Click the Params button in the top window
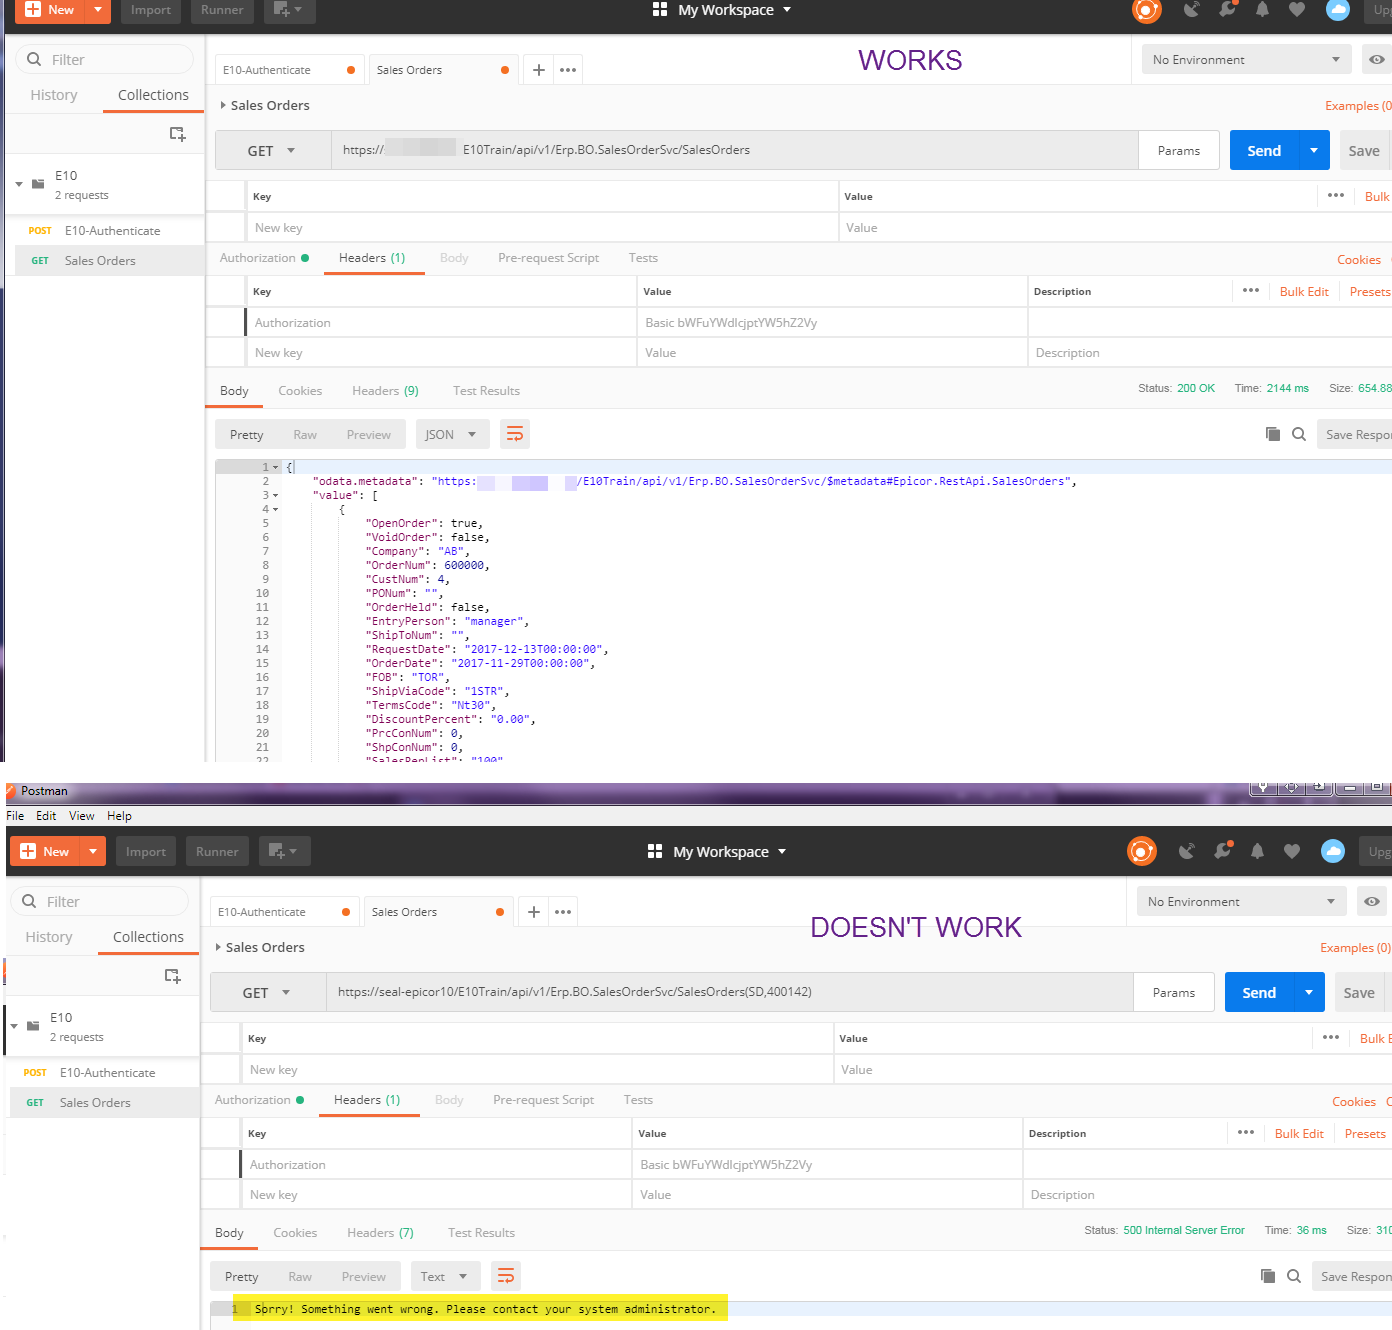Screen dimensions: 1392x1330 [x=1179, y=151]
